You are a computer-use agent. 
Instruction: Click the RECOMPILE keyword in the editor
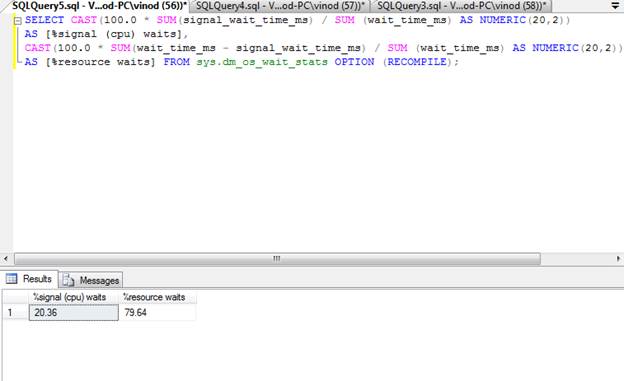pyautogui.click(x=417, y=62)
